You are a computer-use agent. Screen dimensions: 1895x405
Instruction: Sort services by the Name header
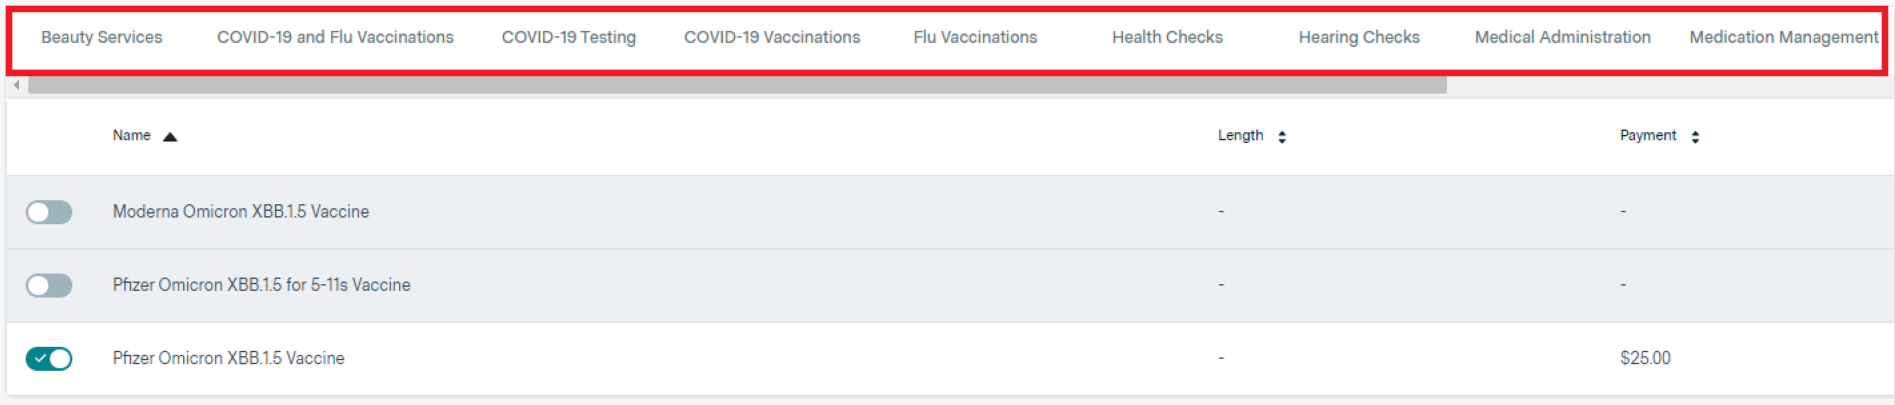tap(131, 136)
